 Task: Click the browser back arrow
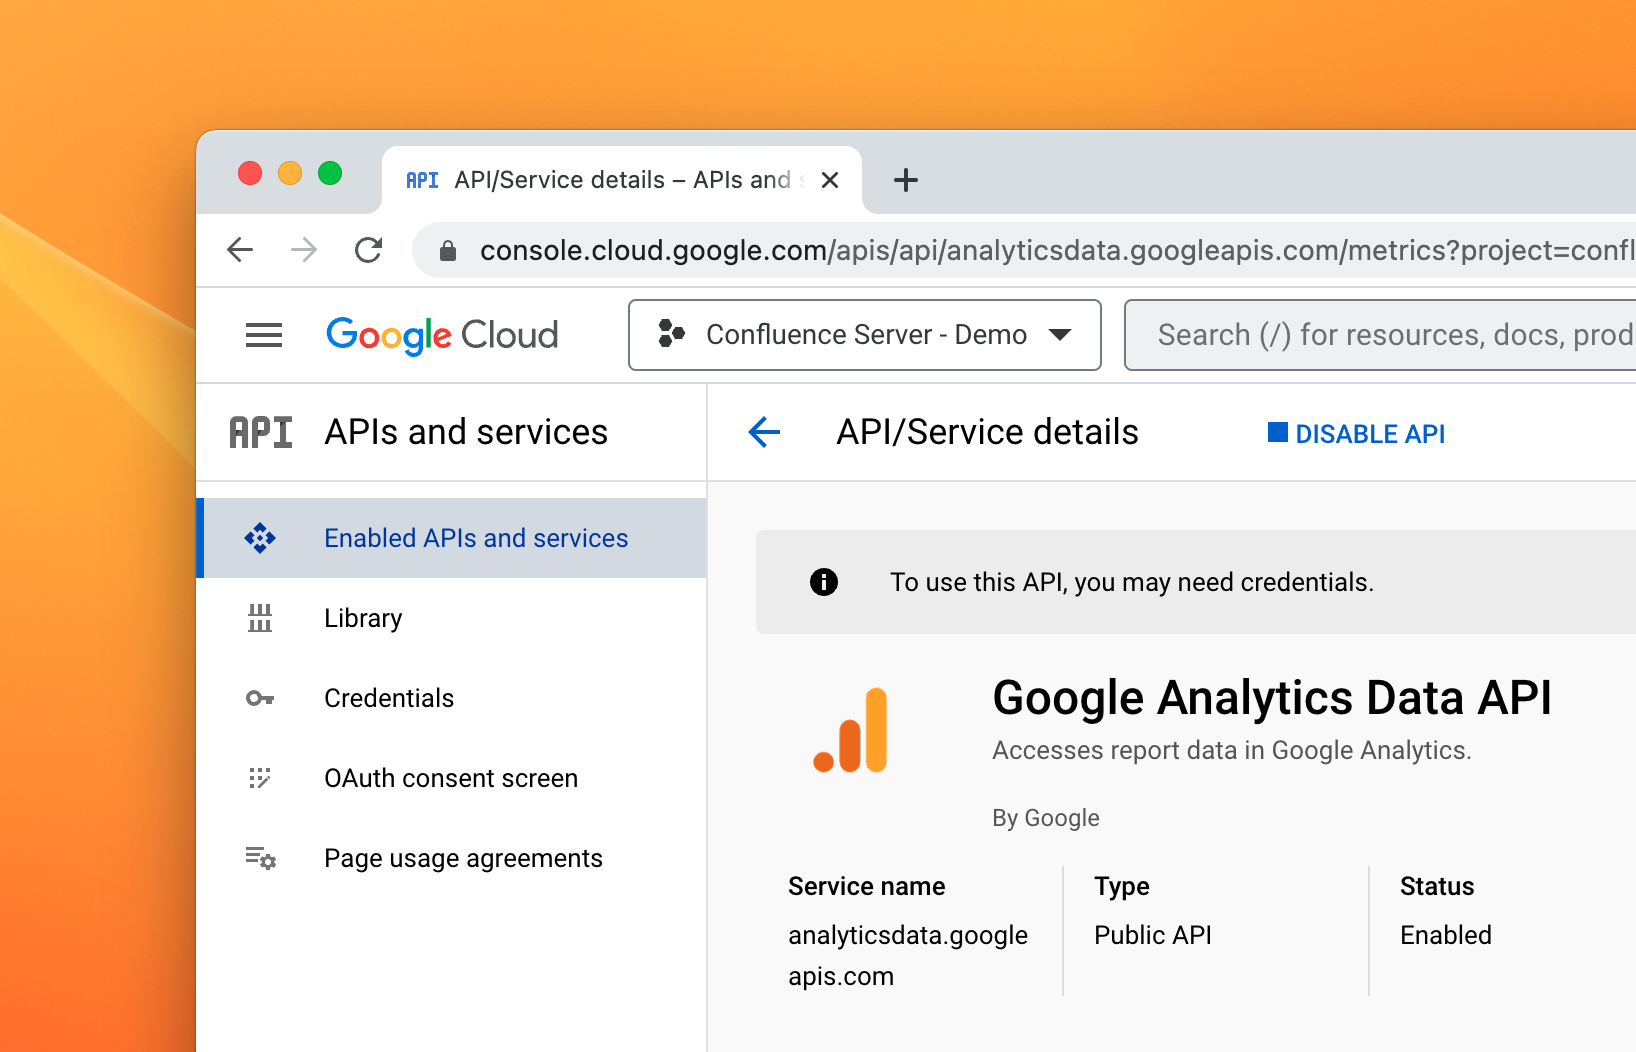tap(240, 250)
